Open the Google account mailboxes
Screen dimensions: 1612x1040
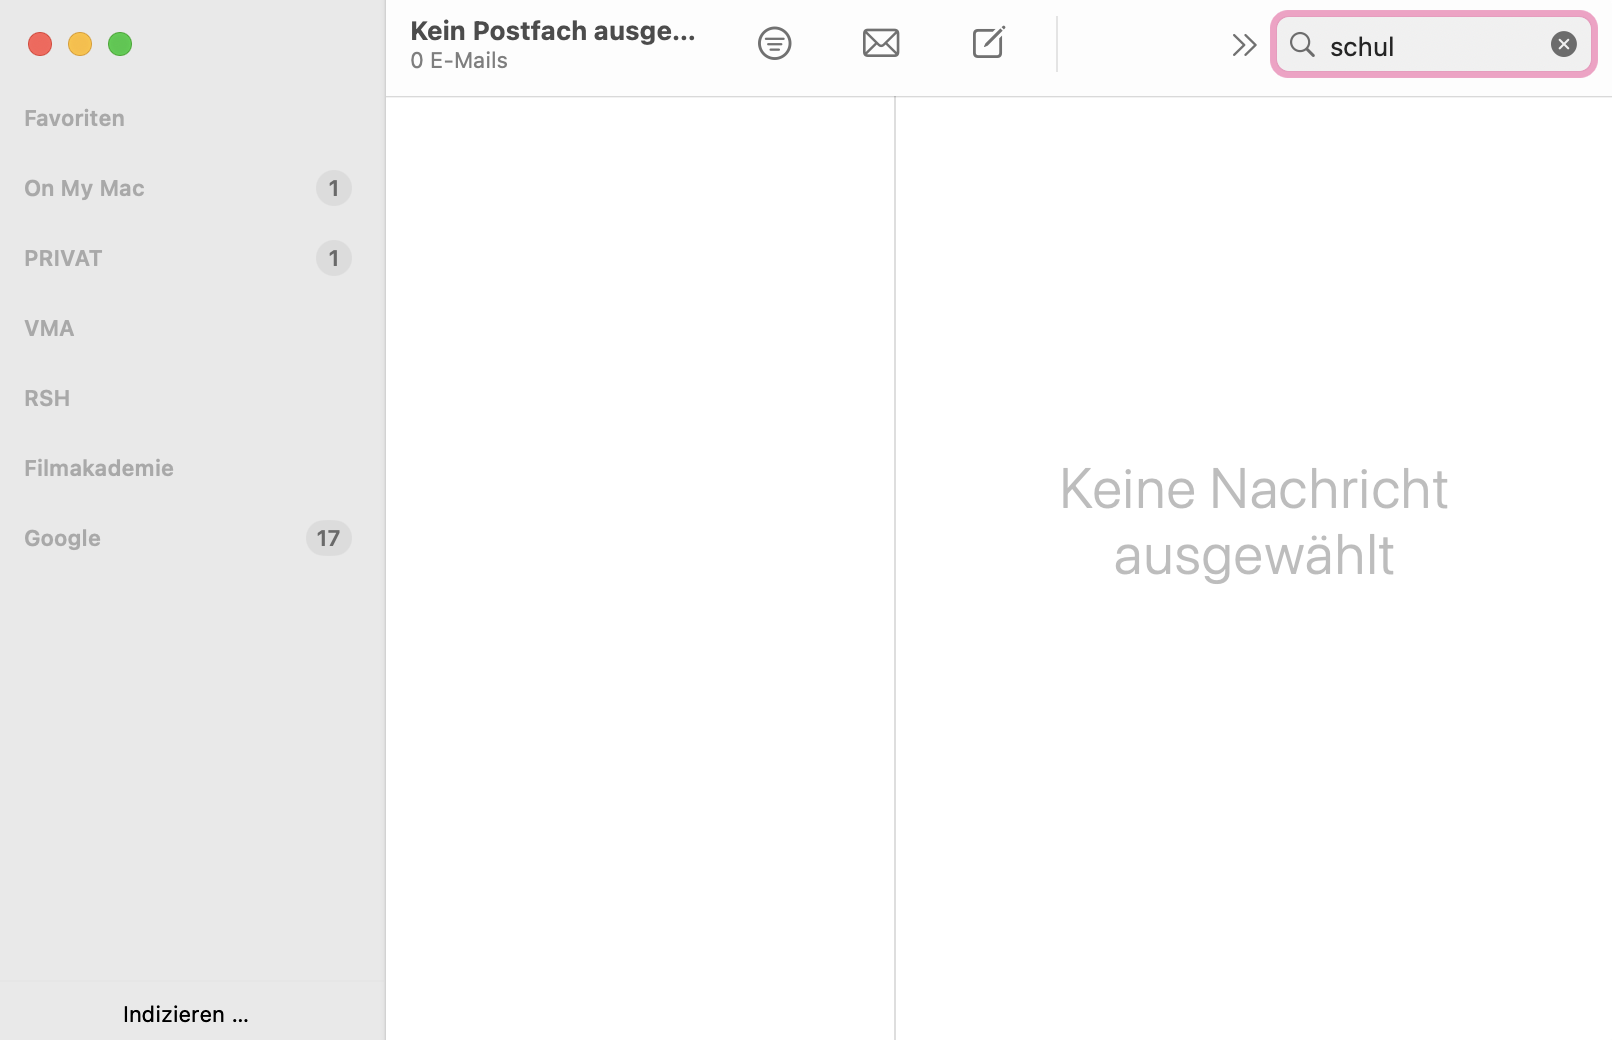(63, 538)
